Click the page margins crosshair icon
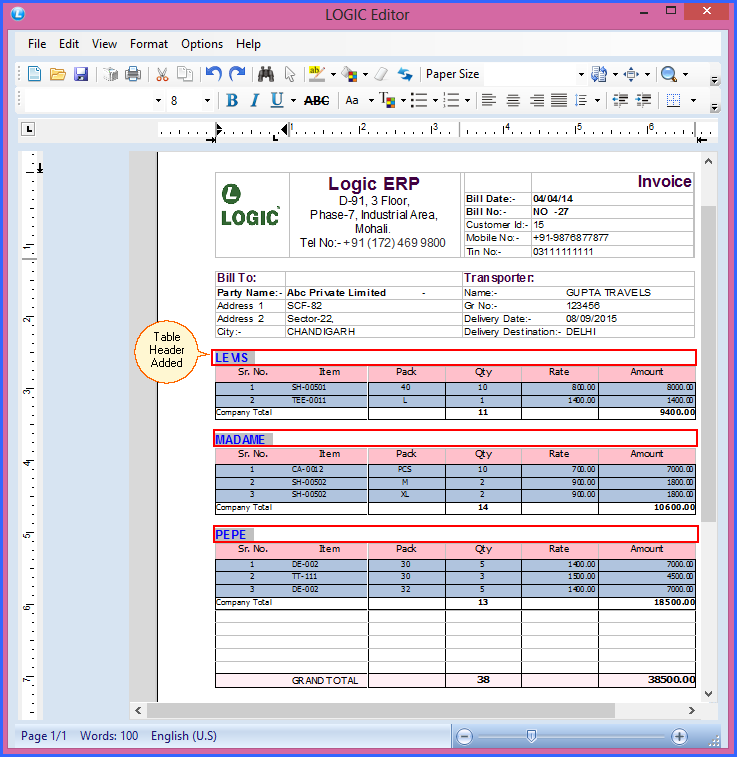 631,74
